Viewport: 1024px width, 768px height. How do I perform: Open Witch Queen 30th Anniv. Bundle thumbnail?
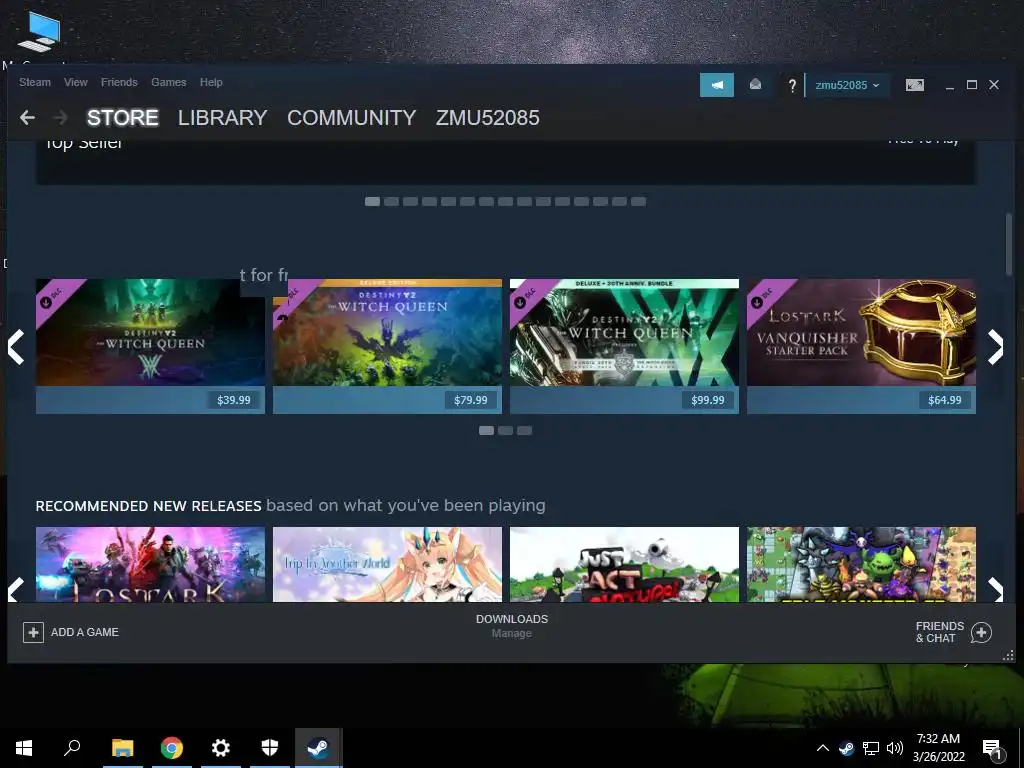[624, 332]
